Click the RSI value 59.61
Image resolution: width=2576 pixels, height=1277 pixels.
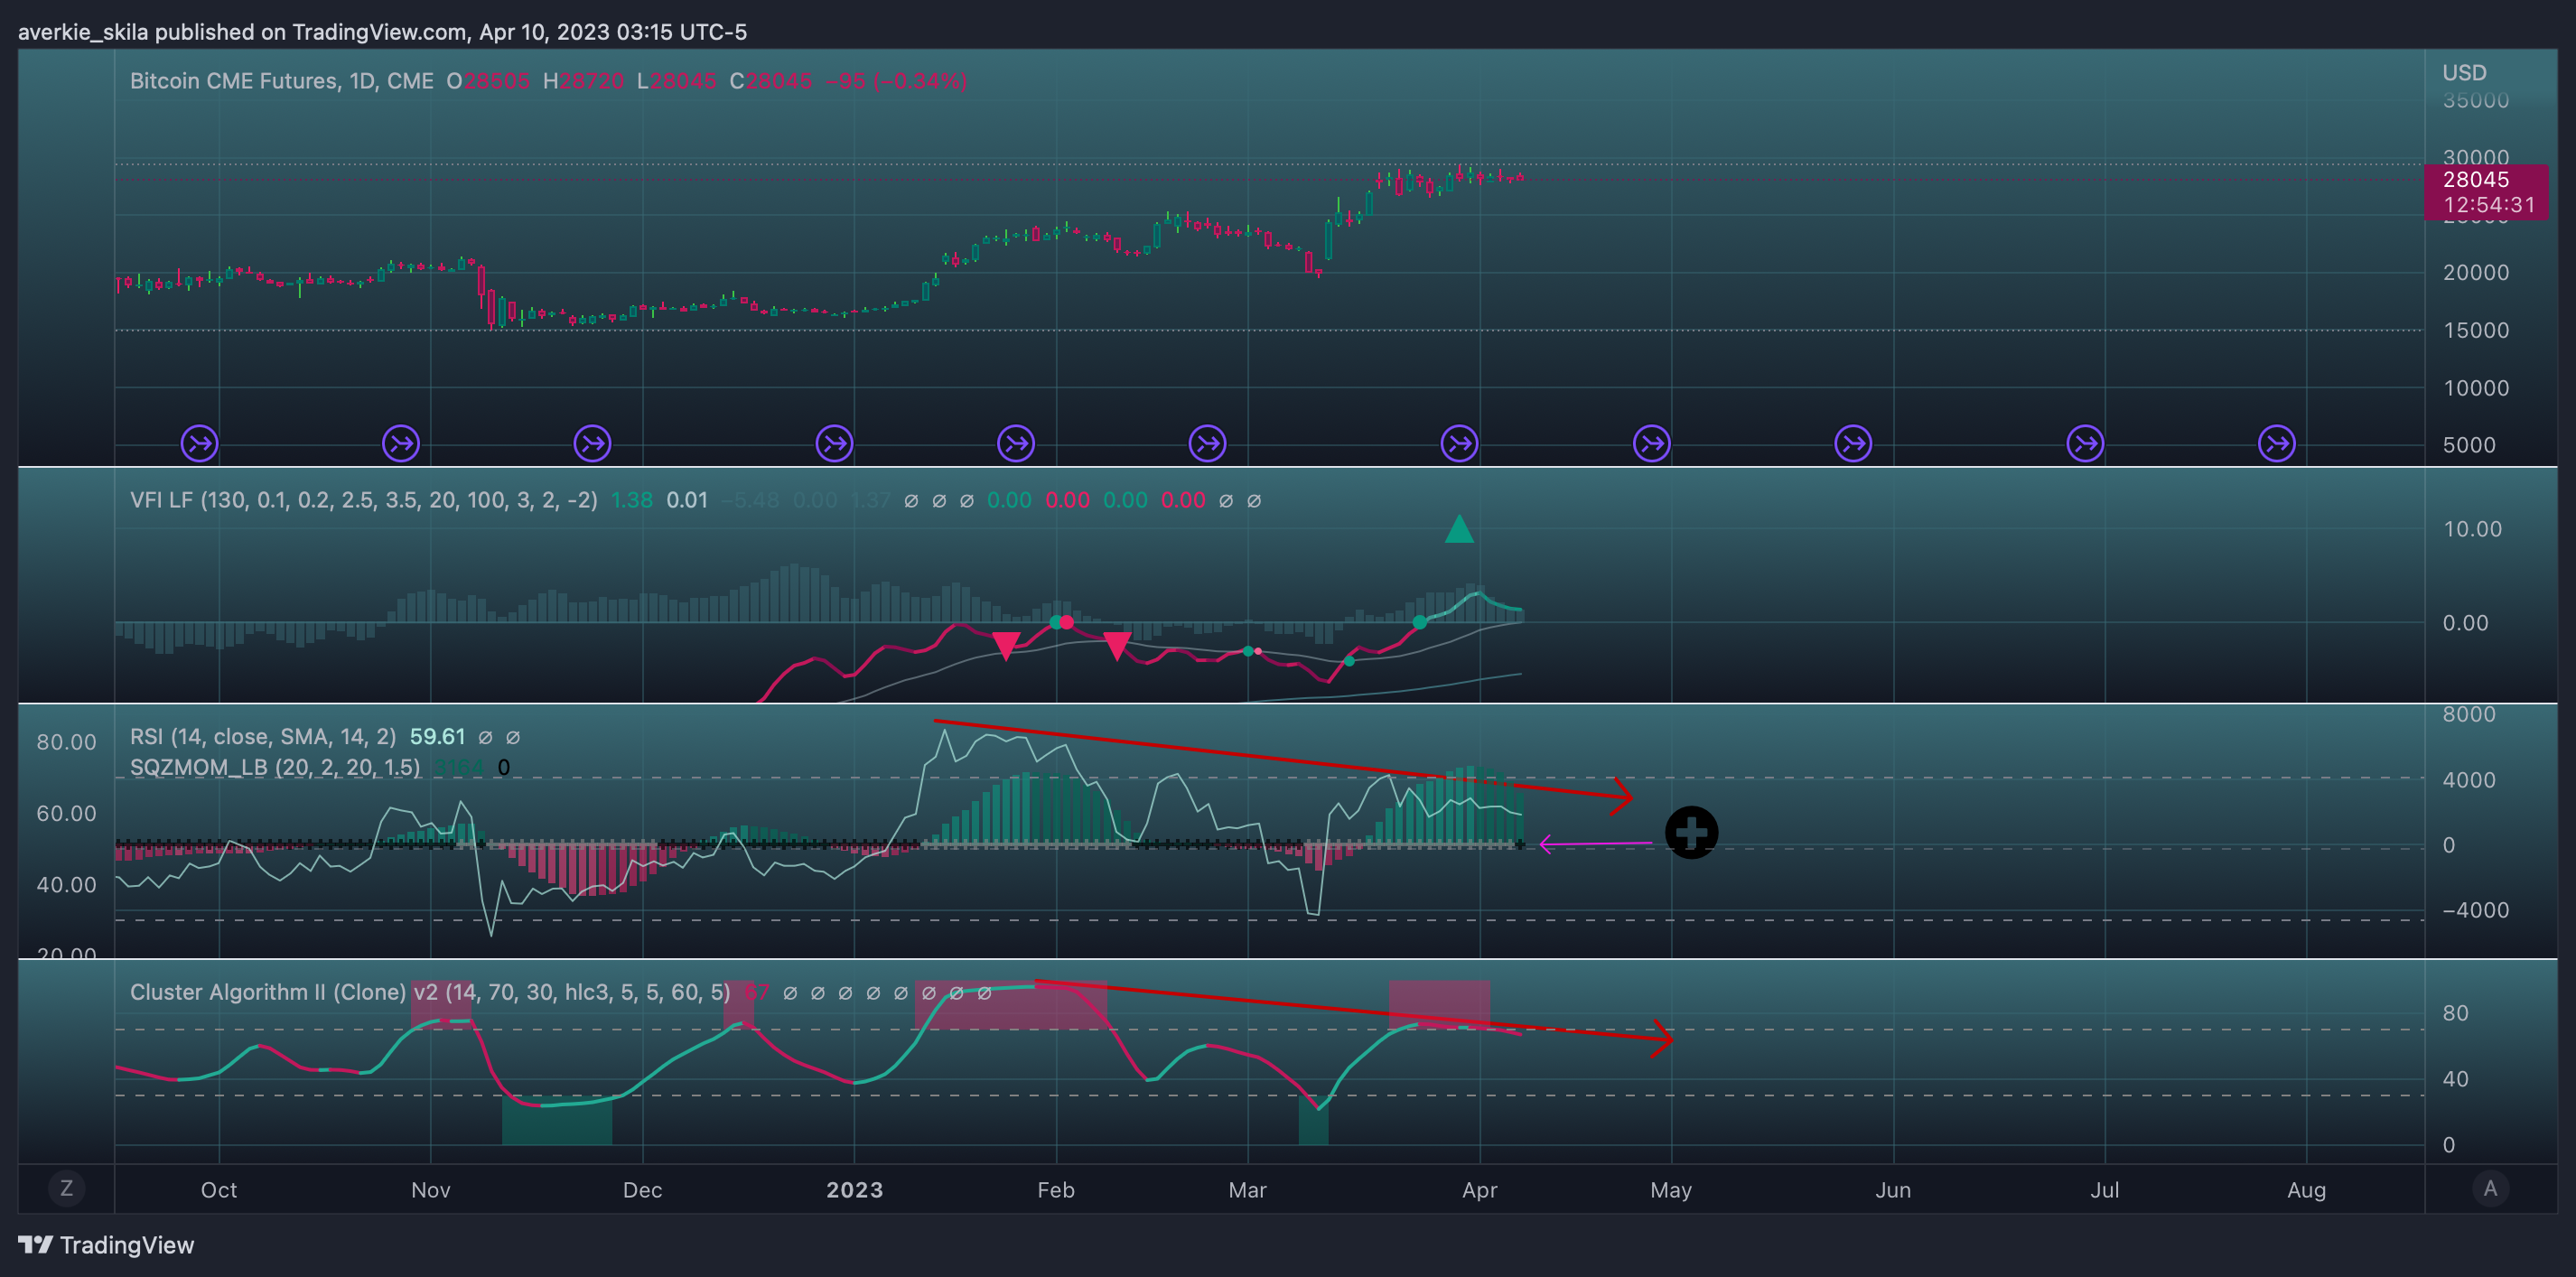[x=438, y=737]
